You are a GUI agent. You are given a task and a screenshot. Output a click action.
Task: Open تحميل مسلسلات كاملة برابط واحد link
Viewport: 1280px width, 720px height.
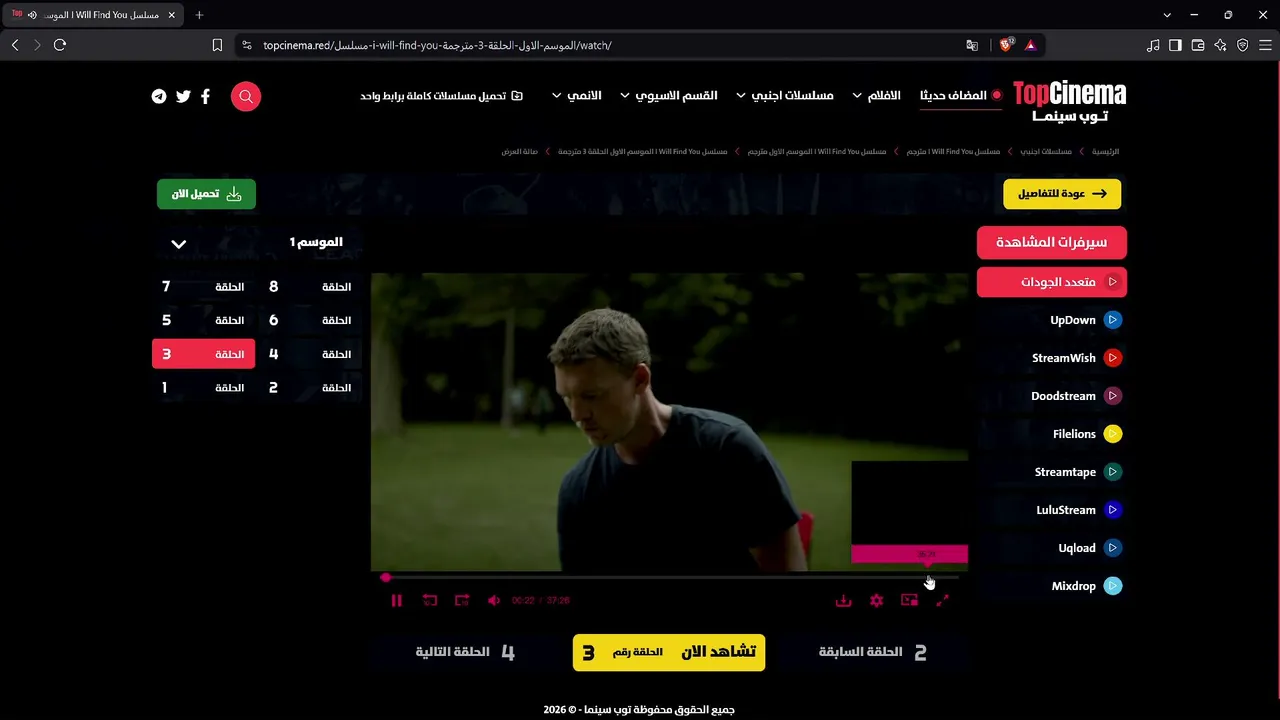click(x=441, y=96)
